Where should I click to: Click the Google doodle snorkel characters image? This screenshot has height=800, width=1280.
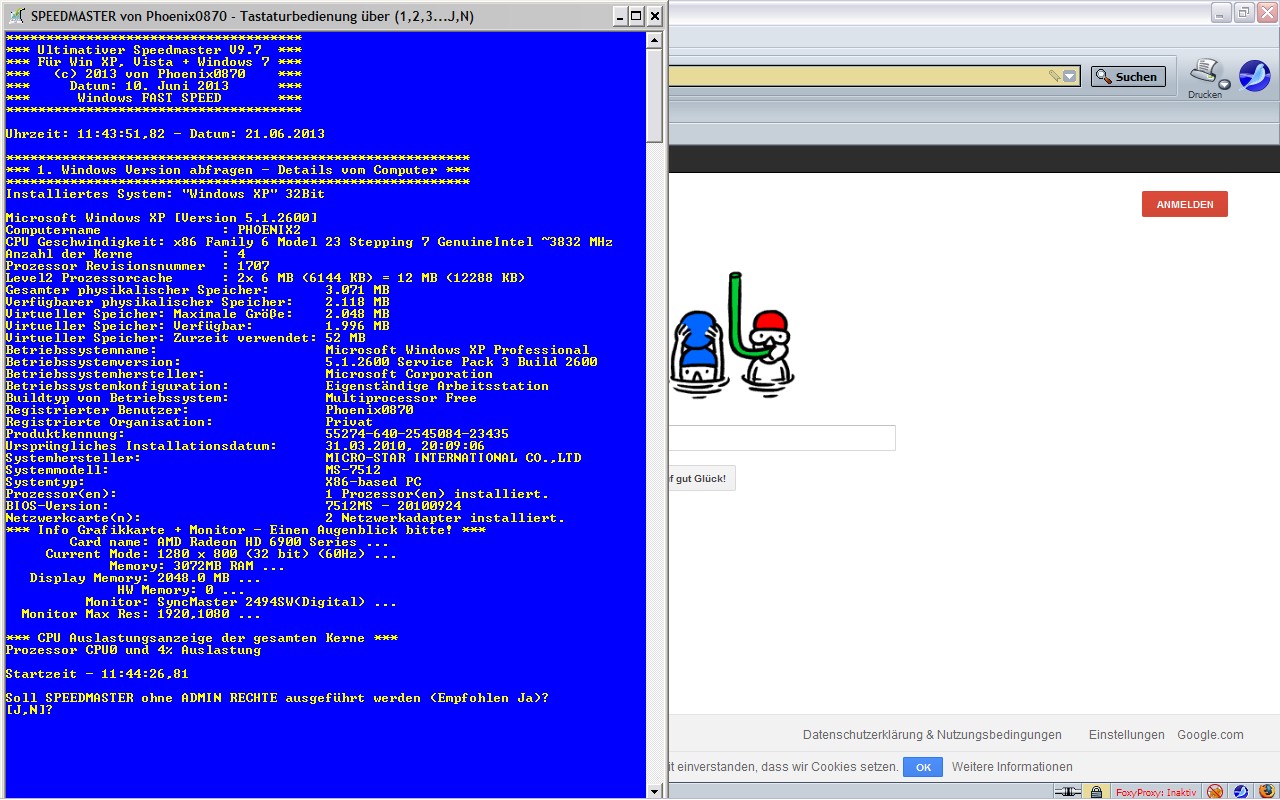click(734, 334)
